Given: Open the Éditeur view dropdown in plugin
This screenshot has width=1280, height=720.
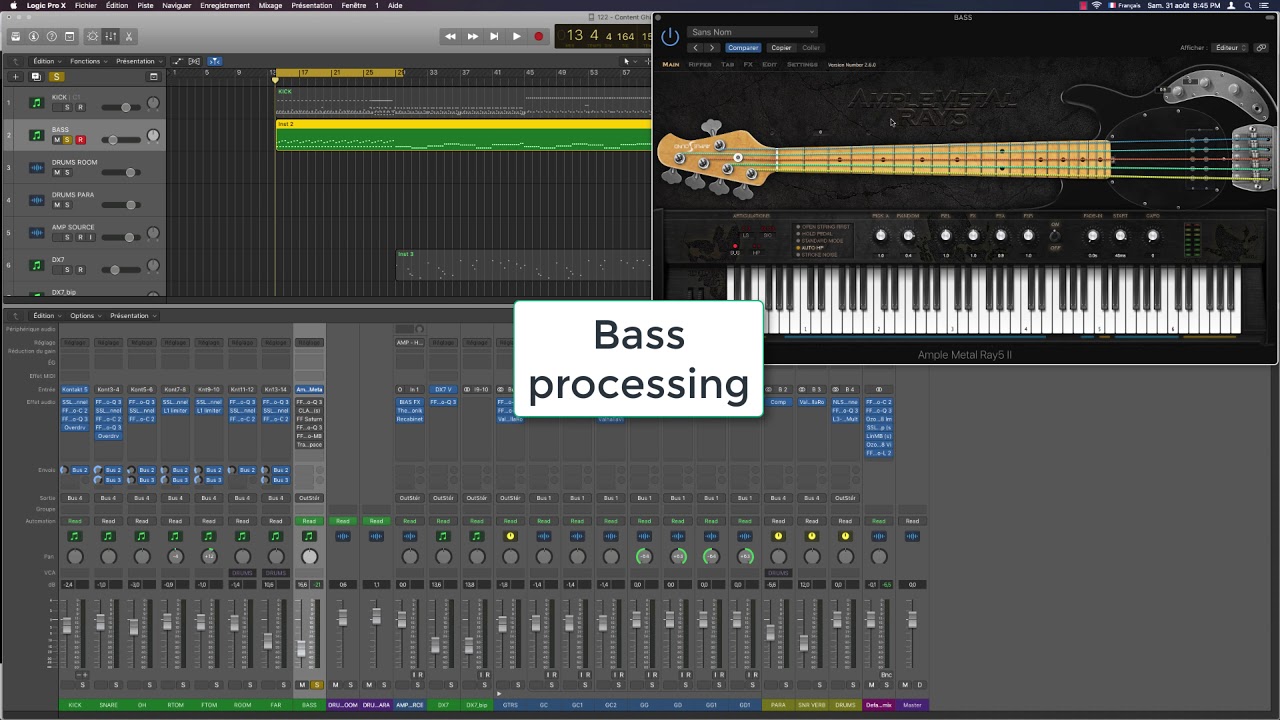Looking at the screenshot, I should [x=1229, y=47].
